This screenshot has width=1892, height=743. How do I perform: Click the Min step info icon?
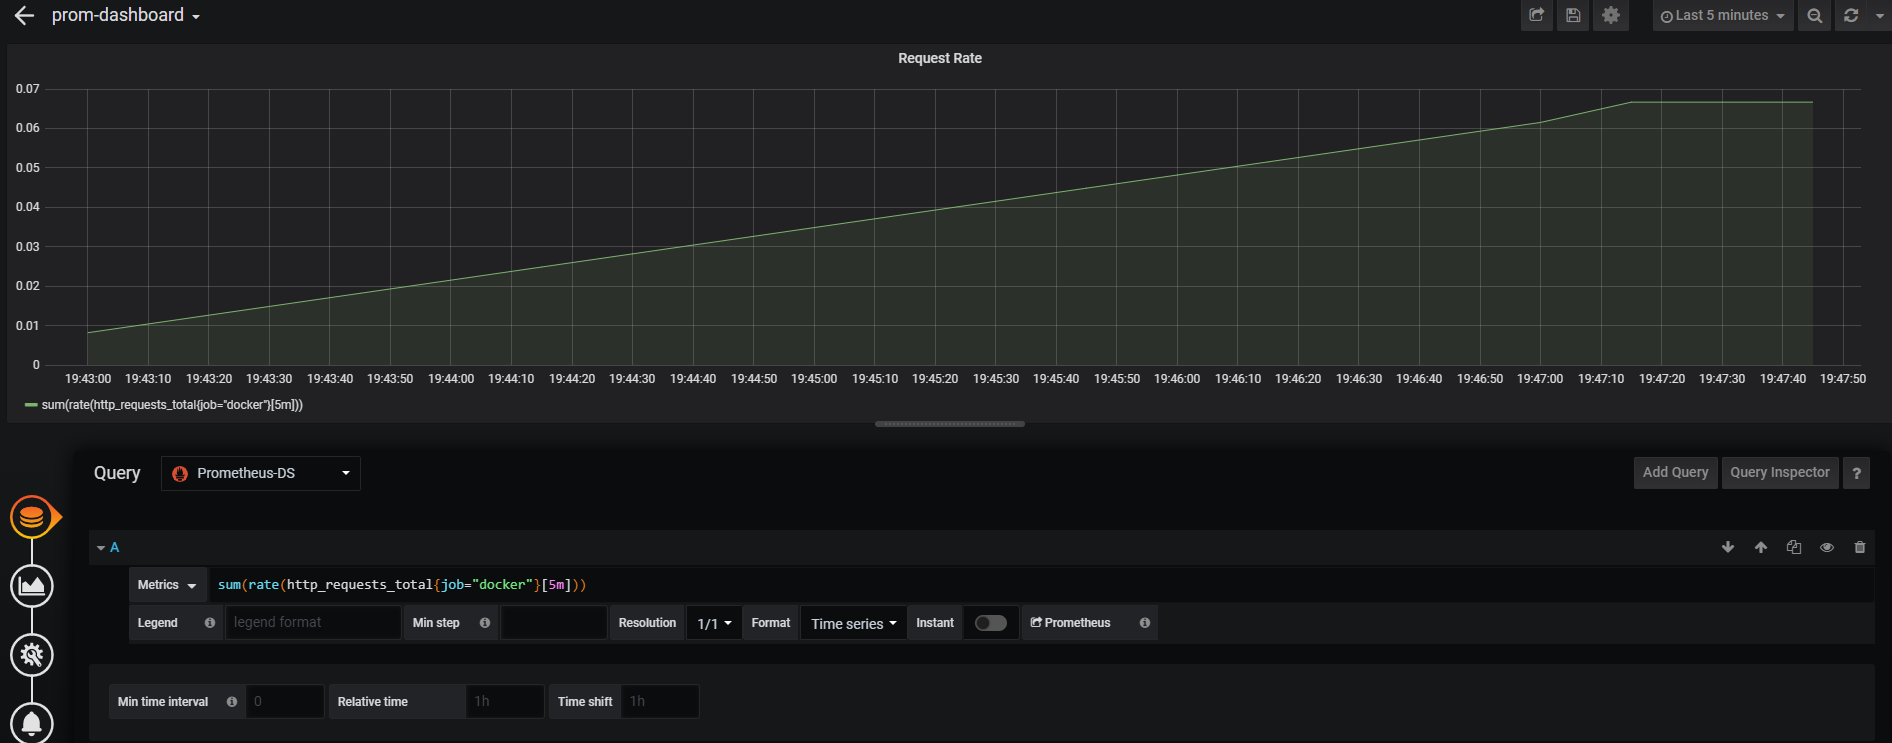coord(485,623)
